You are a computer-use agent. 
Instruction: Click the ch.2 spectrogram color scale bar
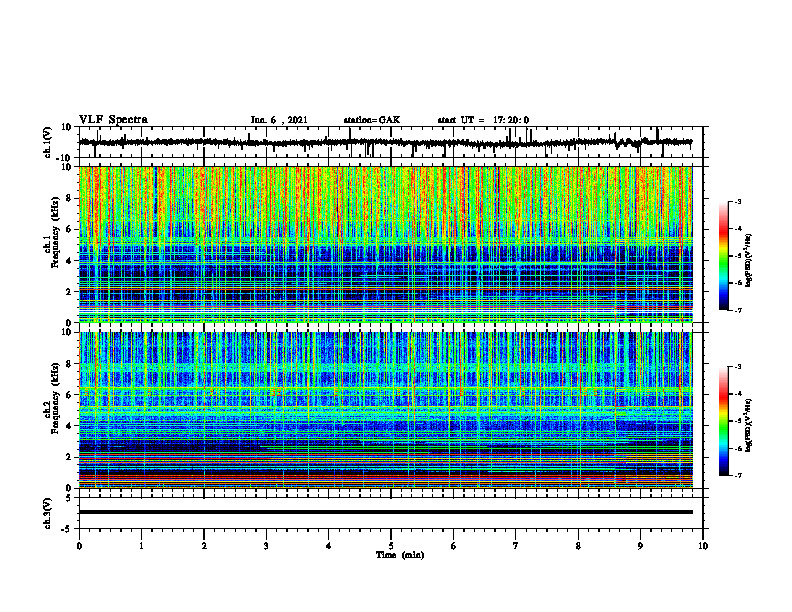(723, 421)
